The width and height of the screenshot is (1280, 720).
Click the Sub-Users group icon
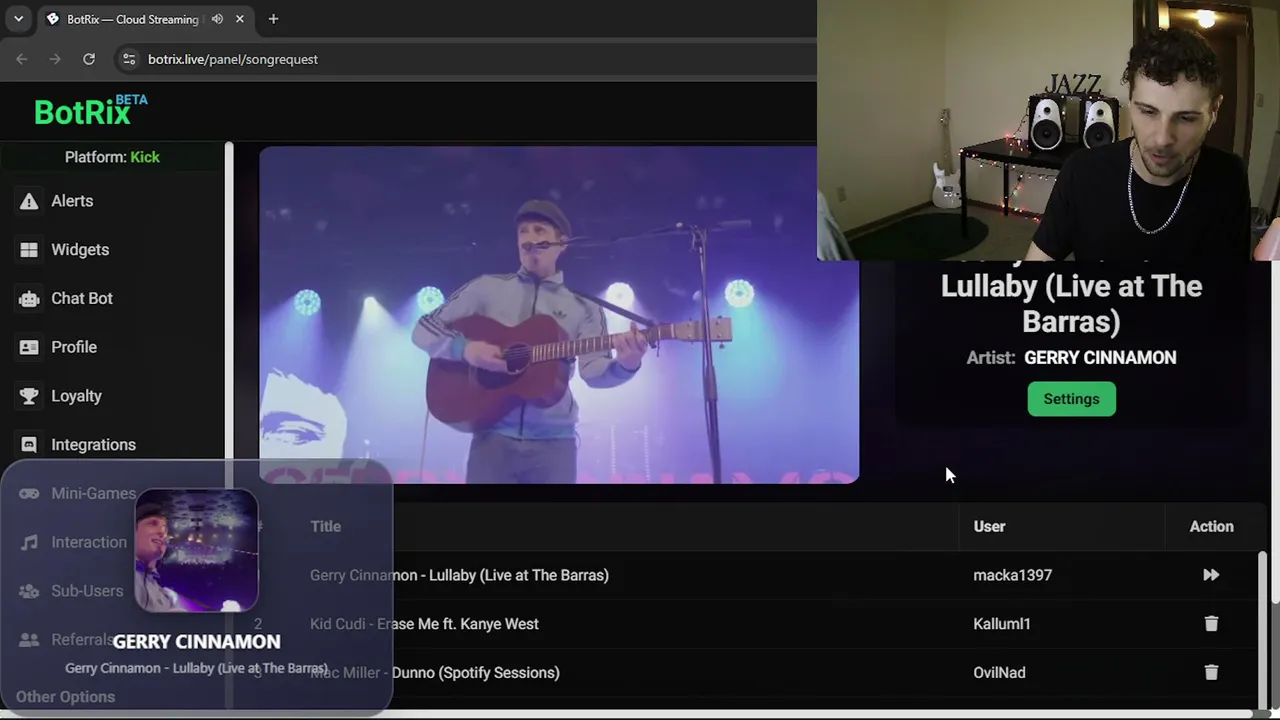click(x=29, y=591)
